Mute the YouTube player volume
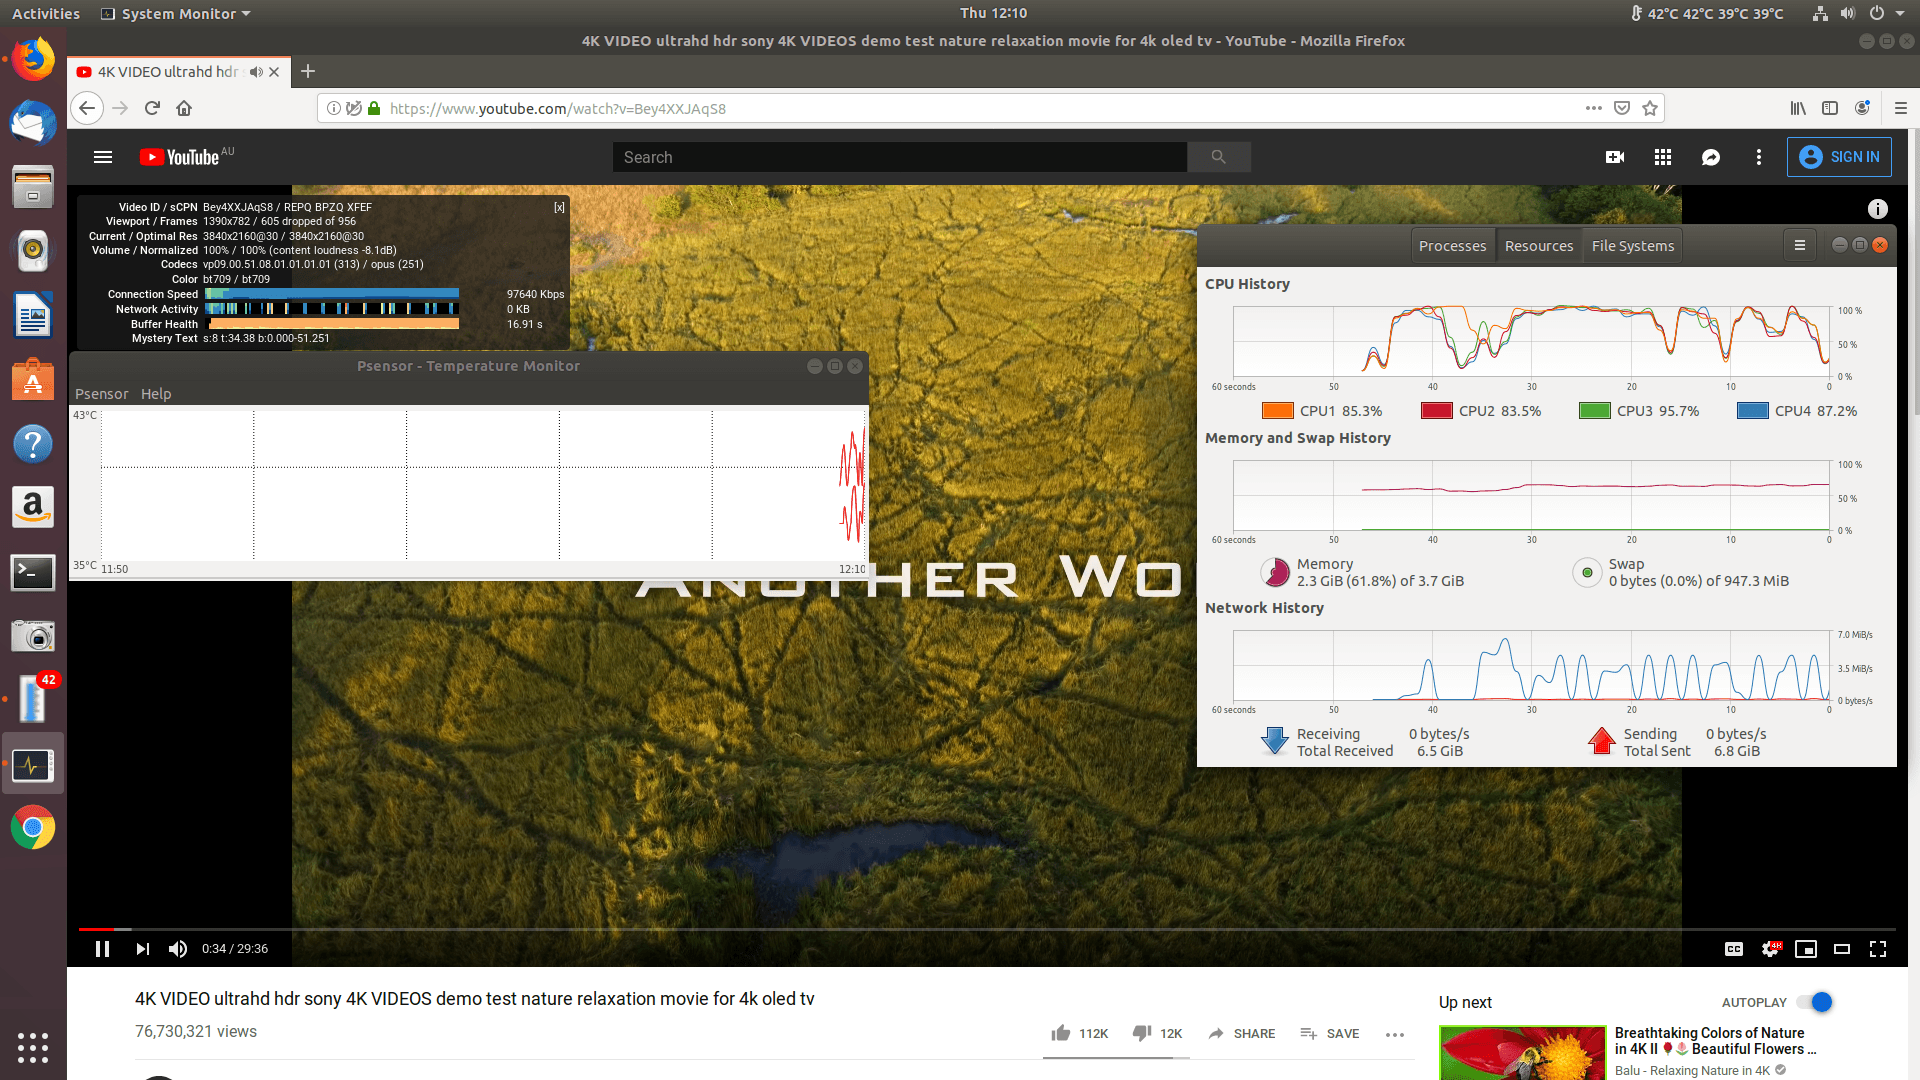Viewport: 1920px width, 1080px height. pos(178,949)
